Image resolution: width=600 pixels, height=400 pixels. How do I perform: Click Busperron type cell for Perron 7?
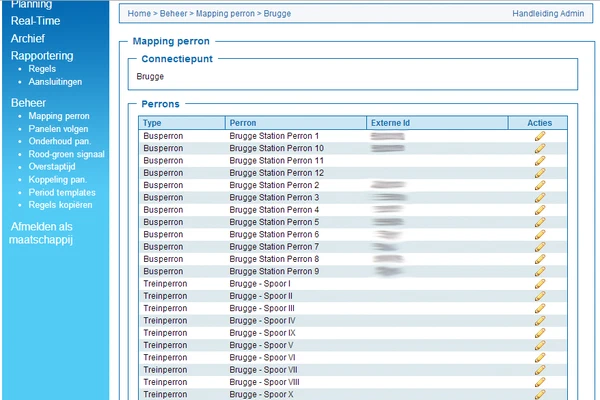[x=163, y=247]
